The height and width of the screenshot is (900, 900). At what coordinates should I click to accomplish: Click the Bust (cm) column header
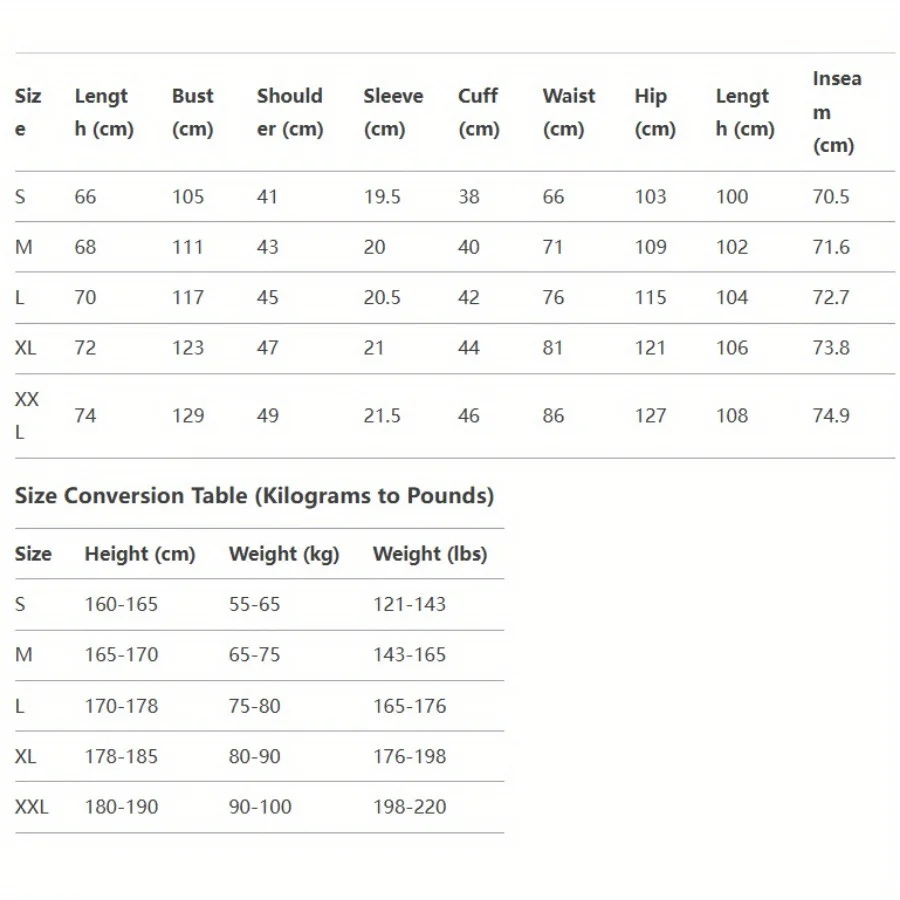pyautogui.click(x=192, y=112)
